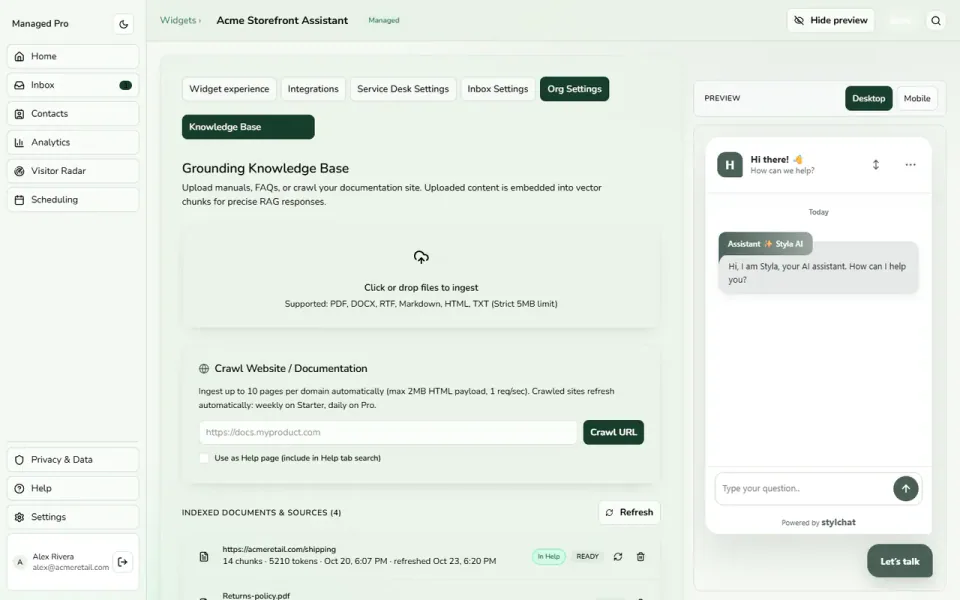This screenshot has width=960, height=600.
Task: Open Privacy & Data page
Action: (x=73, y=460)
